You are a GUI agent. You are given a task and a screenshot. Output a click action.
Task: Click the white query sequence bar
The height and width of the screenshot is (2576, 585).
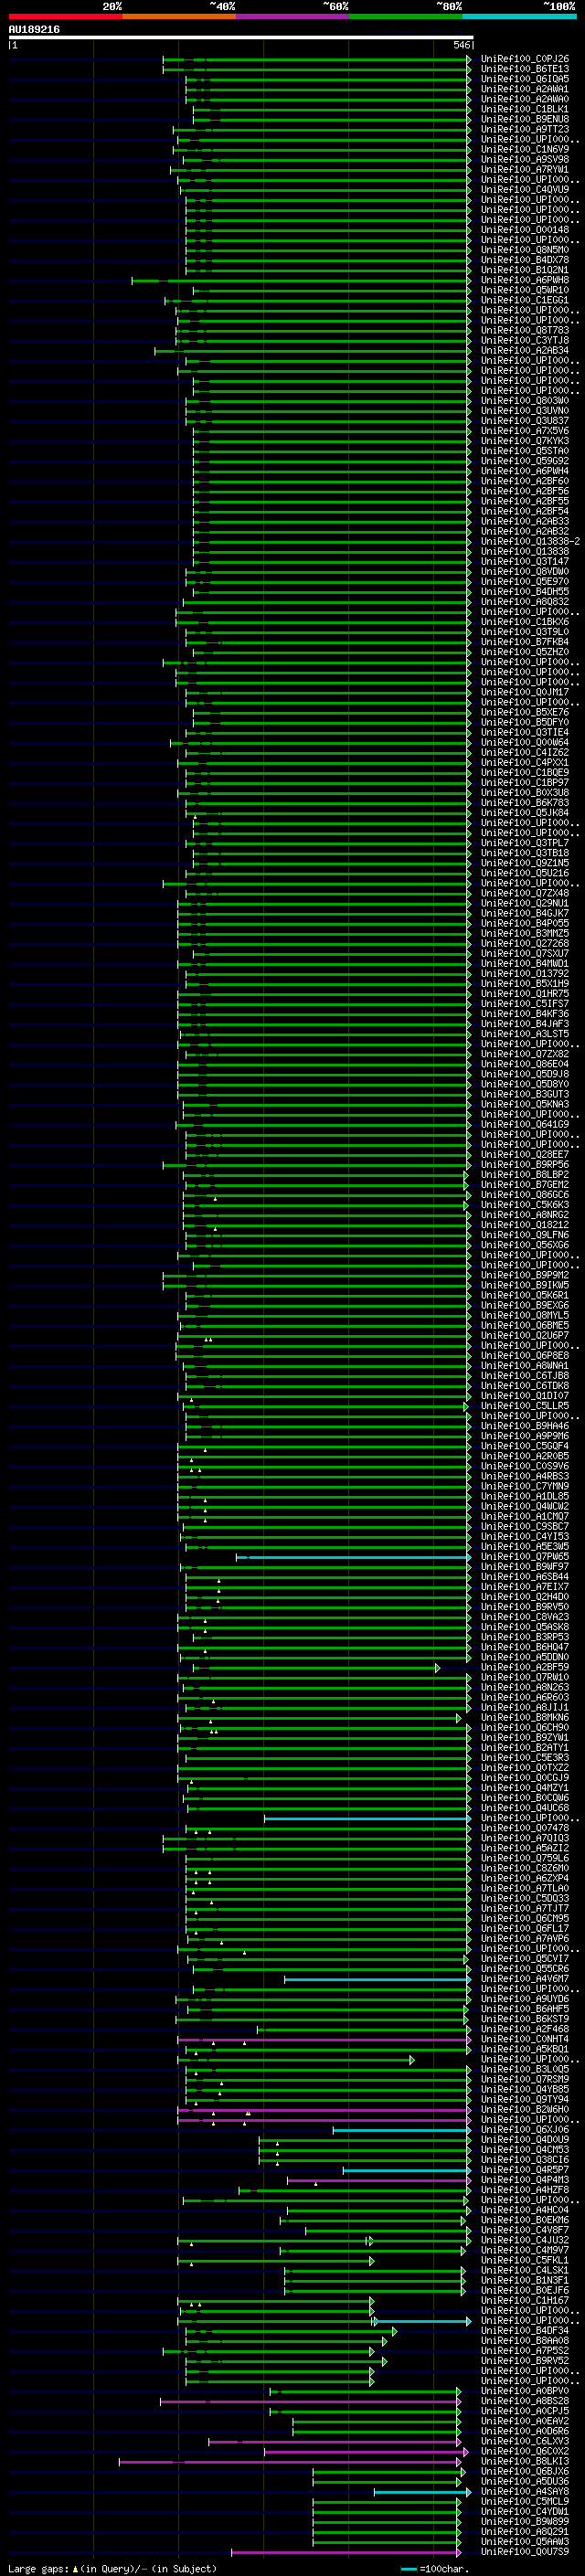241,38
